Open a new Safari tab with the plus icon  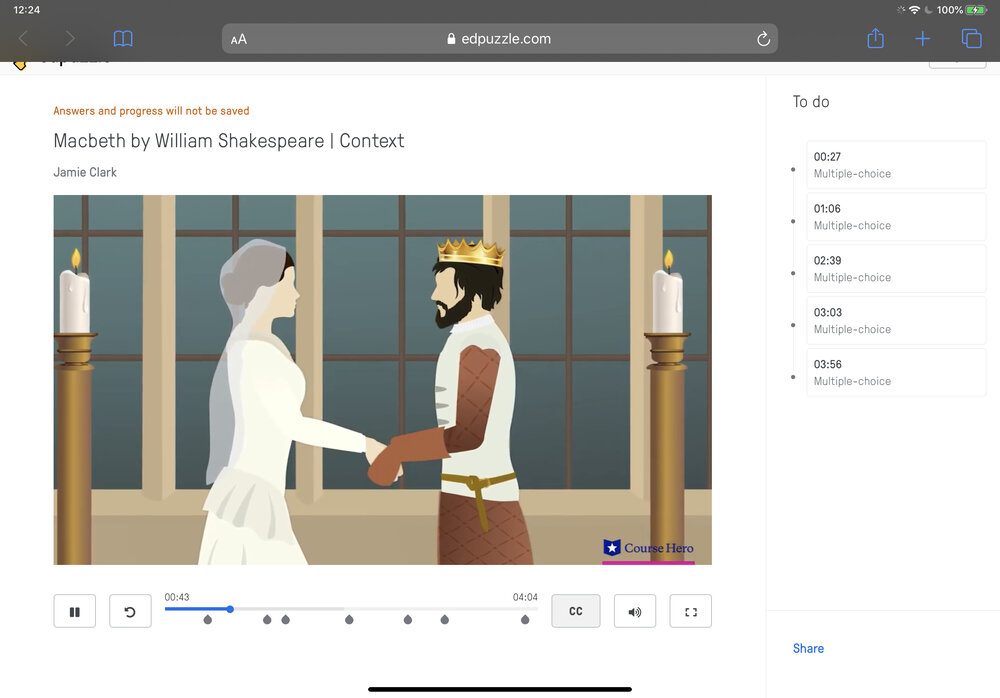pos(922,38)
